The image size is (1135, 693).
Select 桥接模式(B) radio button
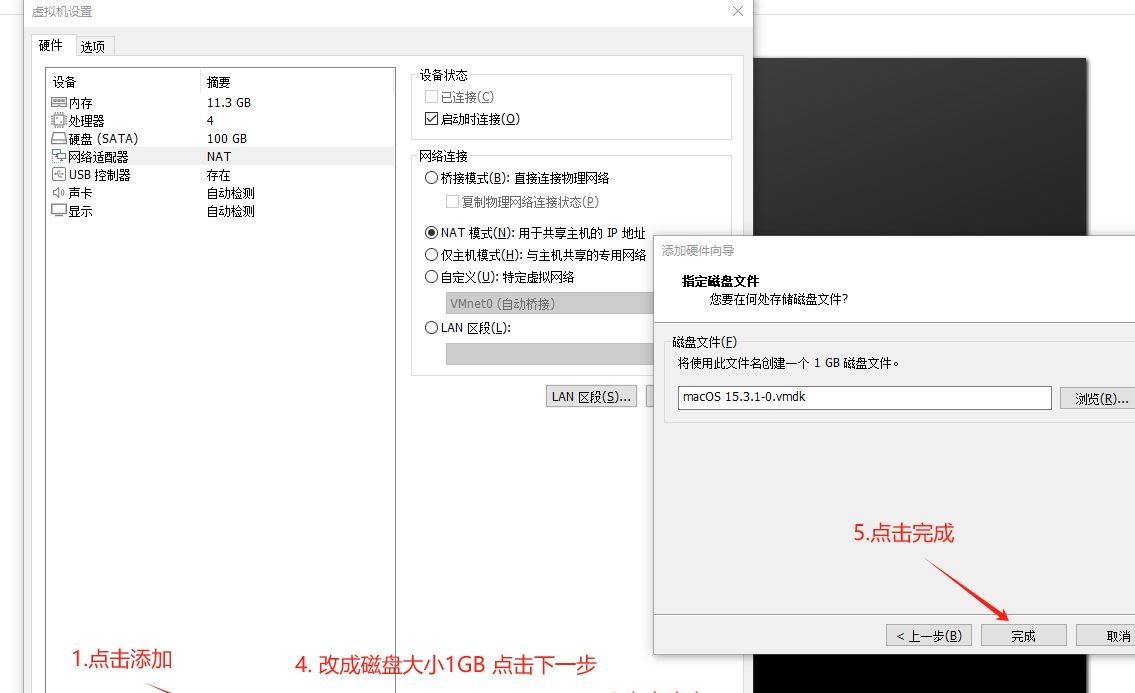coord(431,177)
